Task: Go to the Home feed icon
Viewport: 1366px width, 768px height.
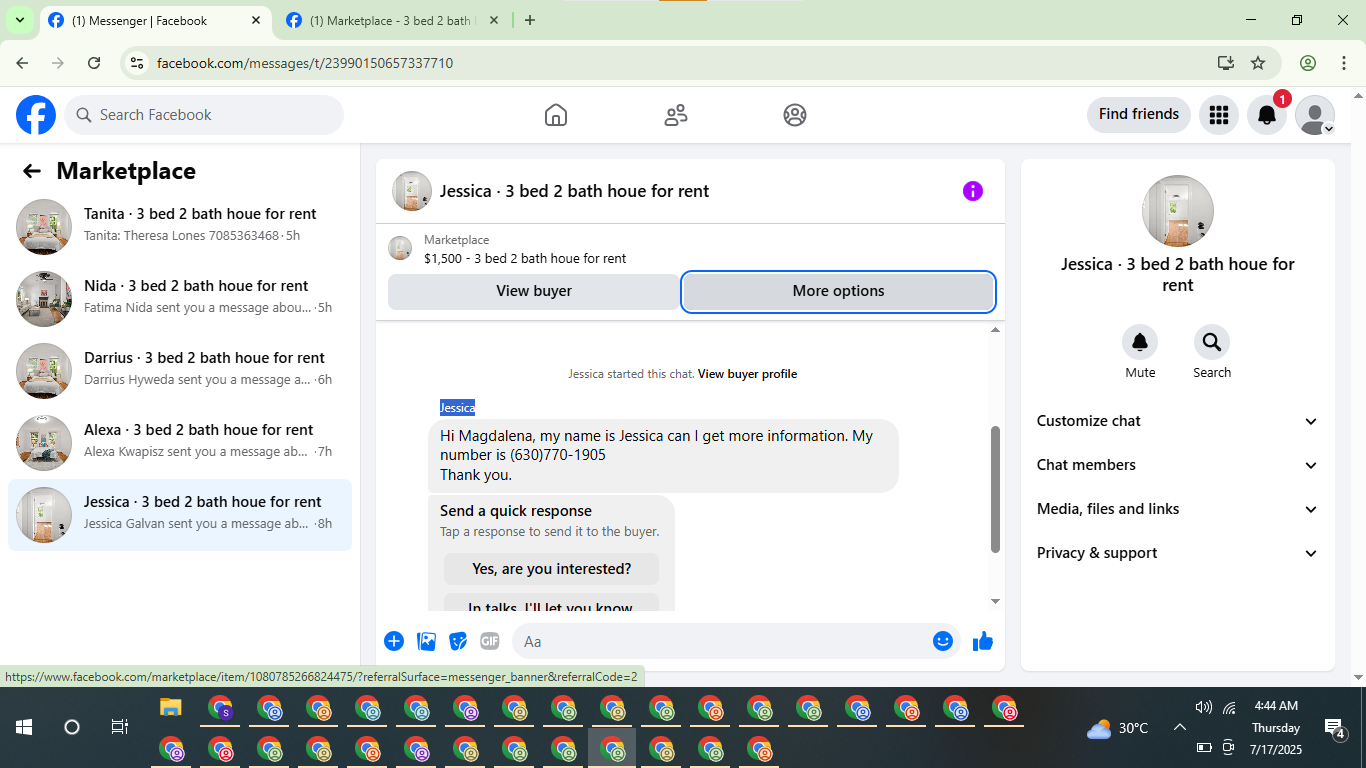Action: [x=556, y=115]
